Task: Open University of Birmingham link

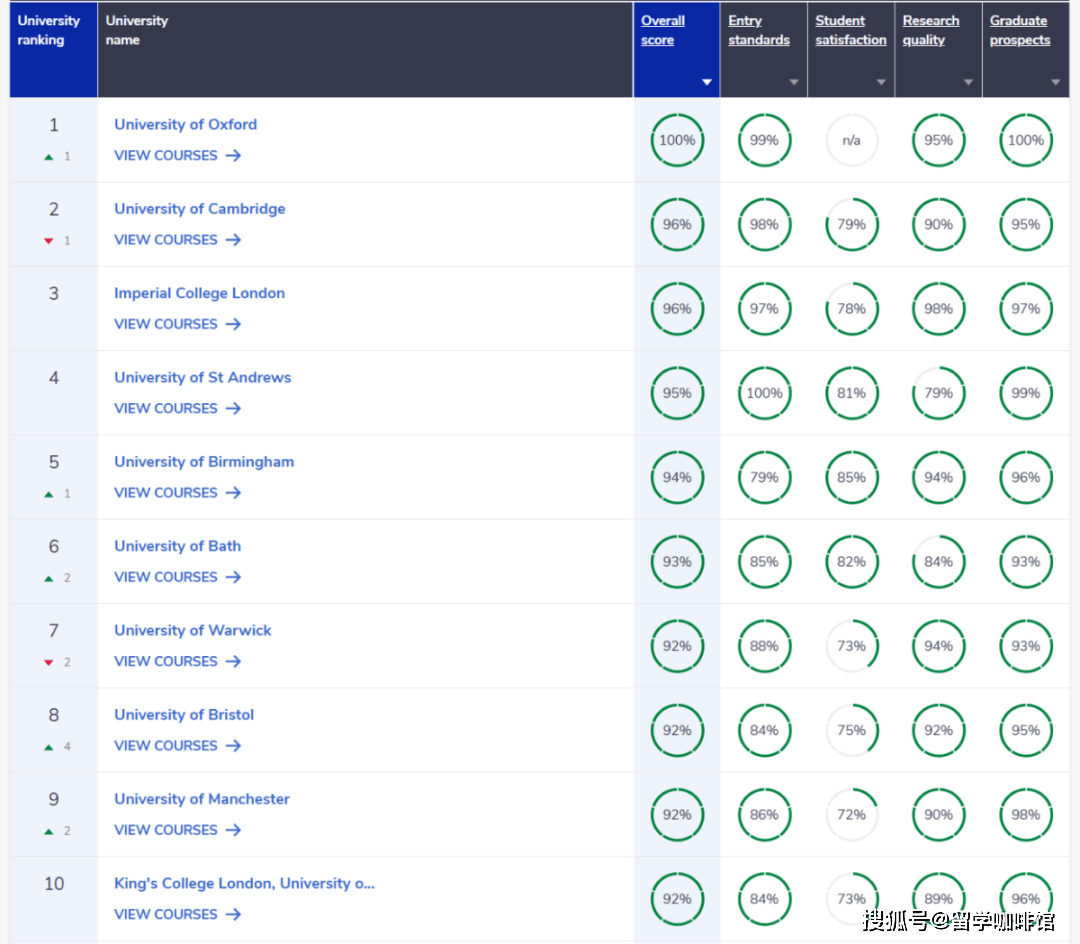Action: [x=204, y=462]
